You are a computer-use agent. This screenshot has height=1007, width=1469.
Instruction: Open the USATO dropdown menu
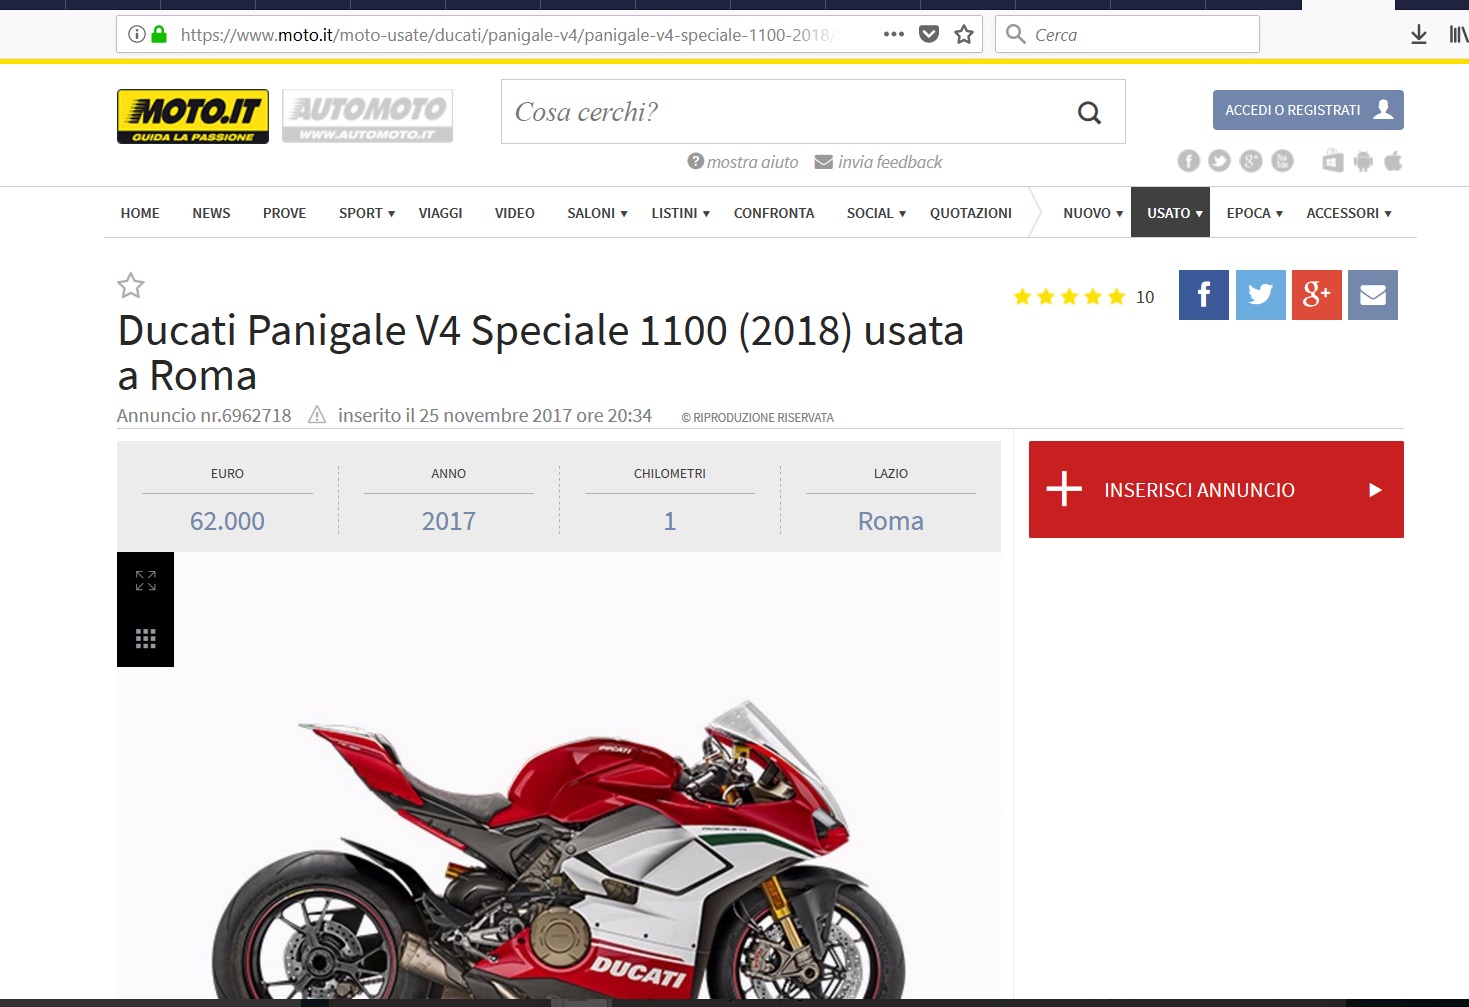coord(1171,212)
